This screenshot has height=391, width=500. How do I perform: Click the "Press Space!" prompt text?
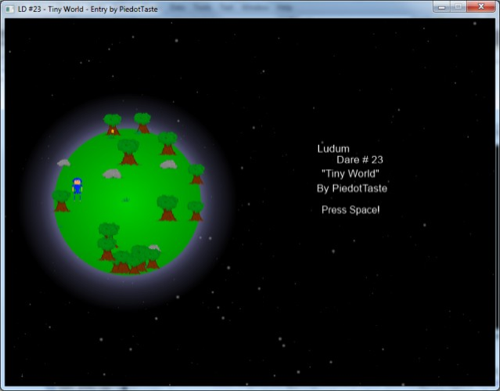pos(350,210)
